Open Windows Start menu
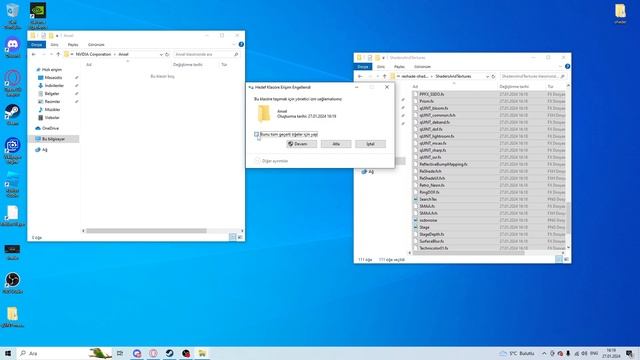Image resolution: width=640 pixels, height=360 pixels. click(x=8, y=353)
